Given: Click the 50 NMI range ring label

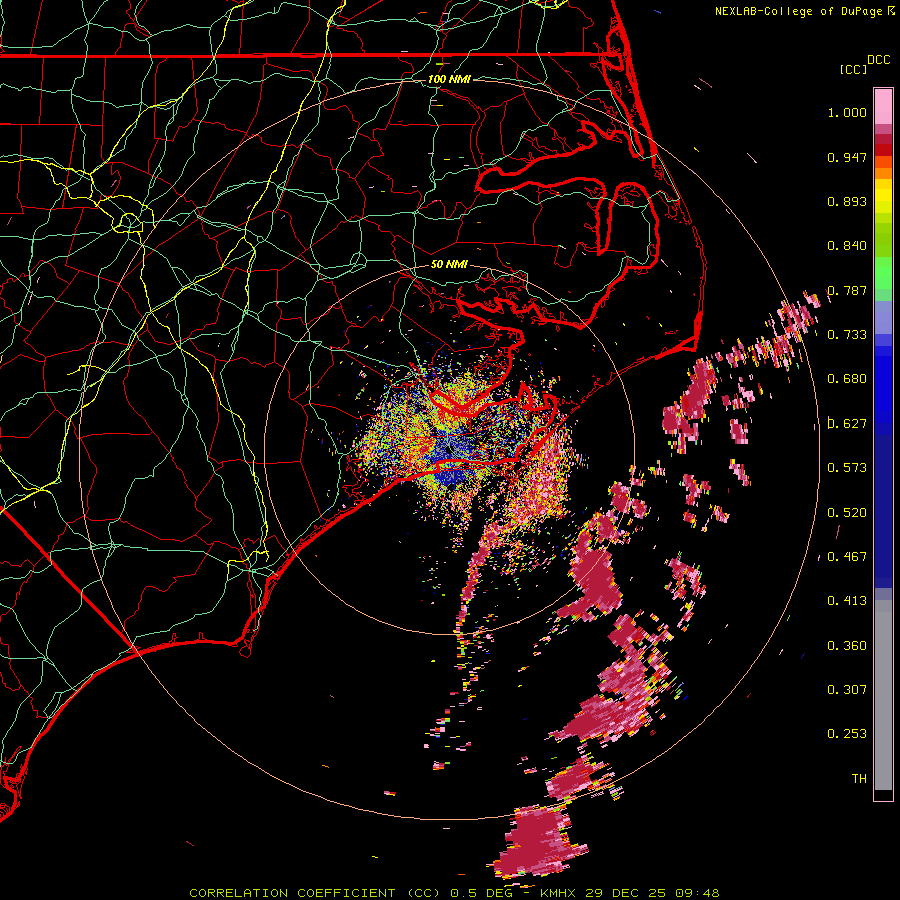Looking at the screenshot, I should point(449,265).
